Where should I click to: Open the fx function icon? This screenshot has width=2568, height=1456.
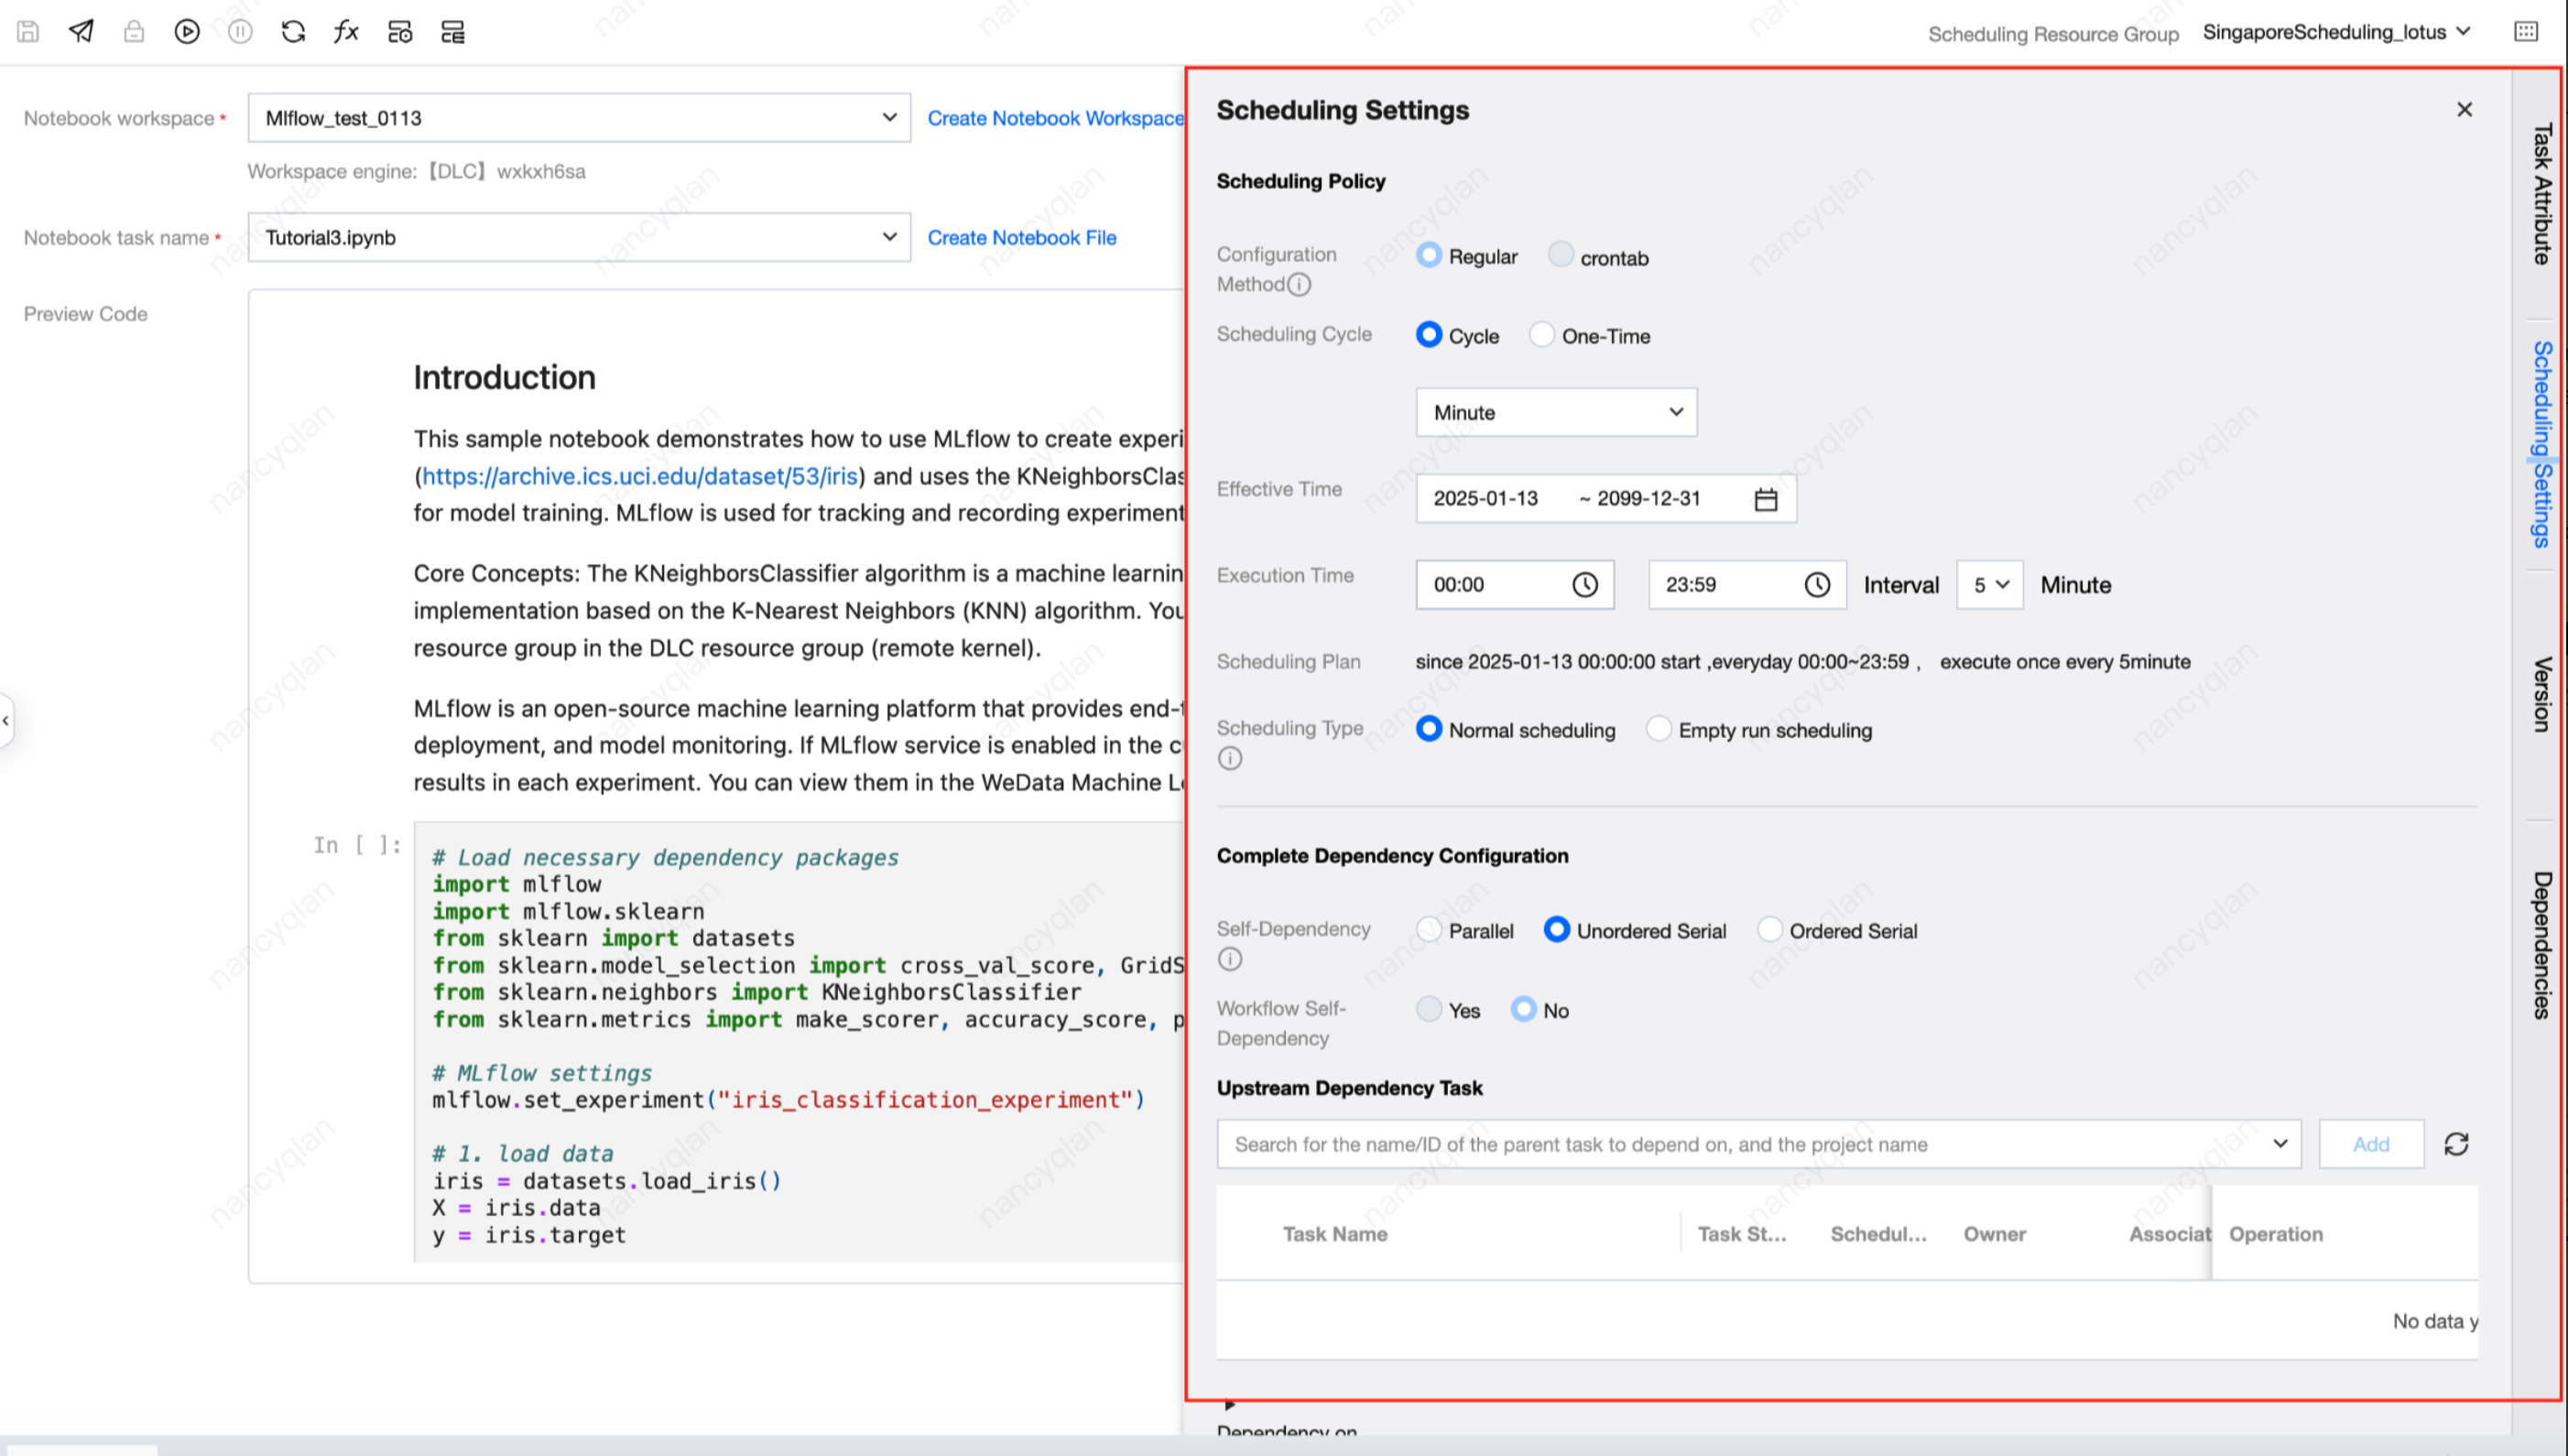346,32
